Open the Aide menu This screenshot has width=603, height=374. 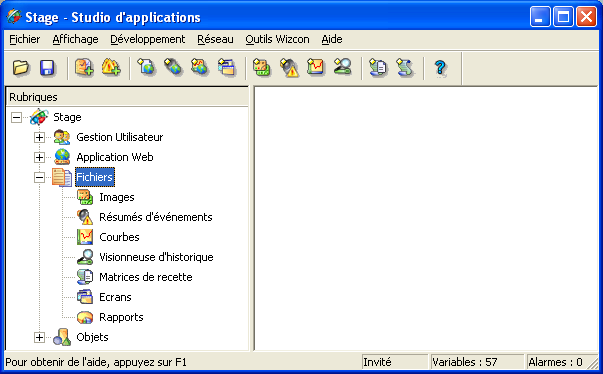[x=332, y=39]
